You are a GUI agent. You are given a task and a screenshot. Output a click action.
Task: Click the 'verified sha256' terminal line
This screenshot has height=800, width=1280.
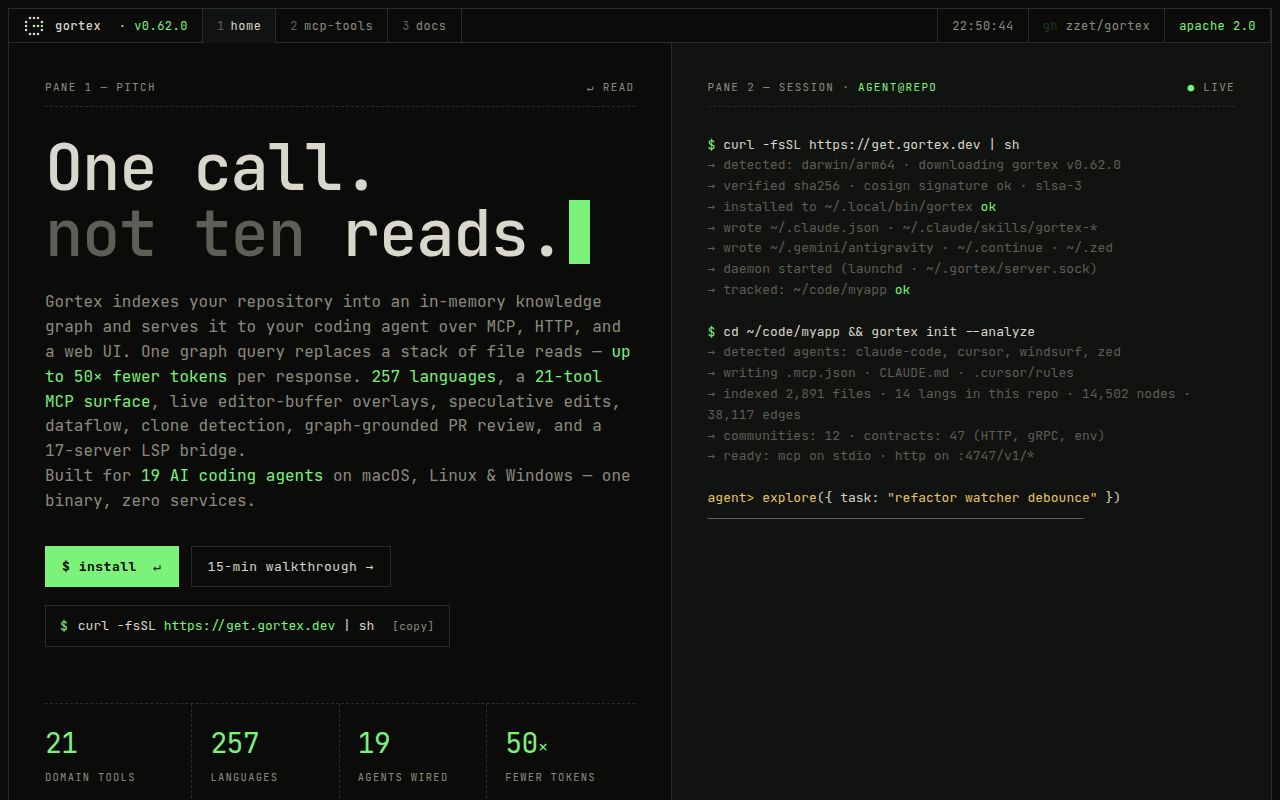pyautogui.click(x=895, y=185)
